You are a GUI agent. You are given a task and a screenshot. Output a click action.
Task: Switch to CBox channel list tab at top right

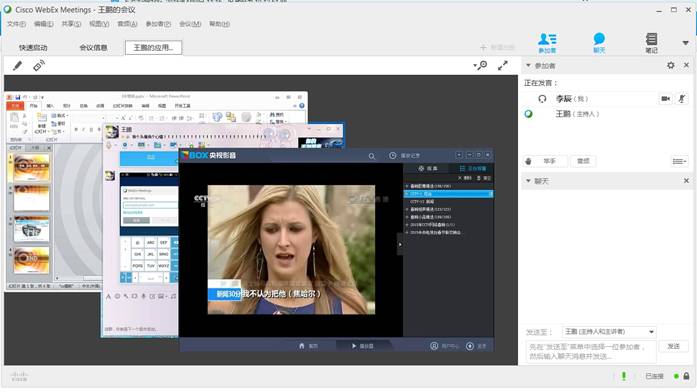[473, 168]
